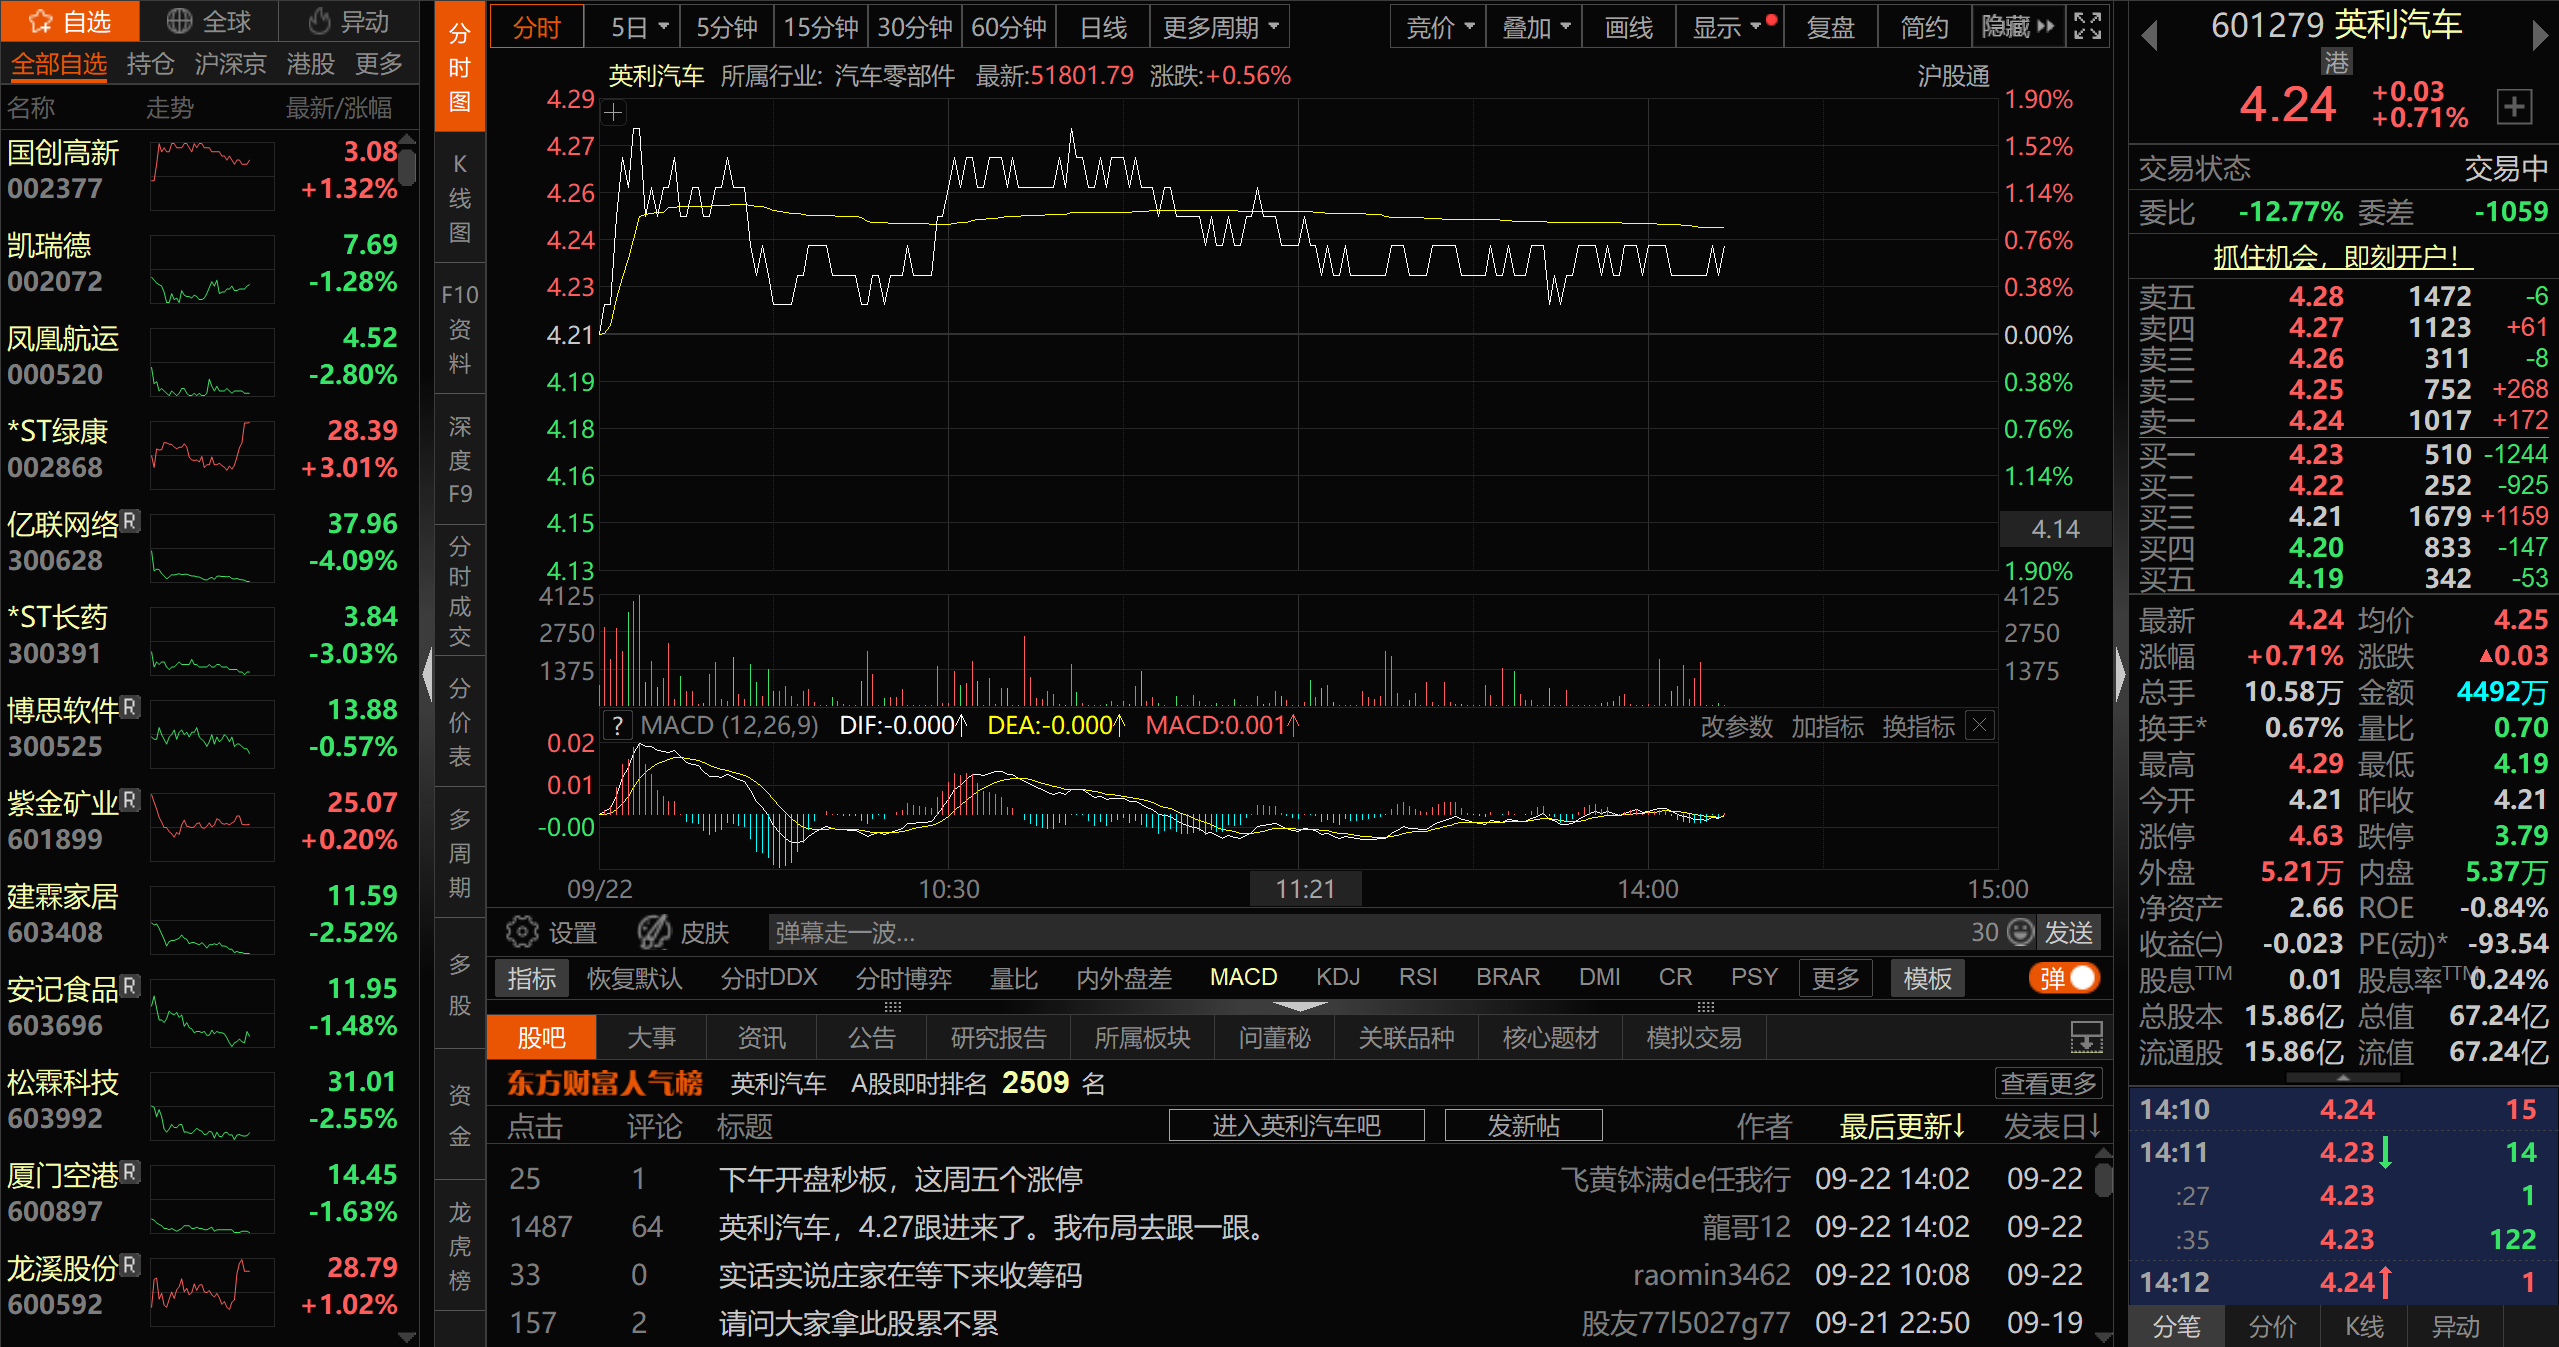The image size is (2559, 1347).
Task: Click 模板 button
Action: (x=1927, y=978)
